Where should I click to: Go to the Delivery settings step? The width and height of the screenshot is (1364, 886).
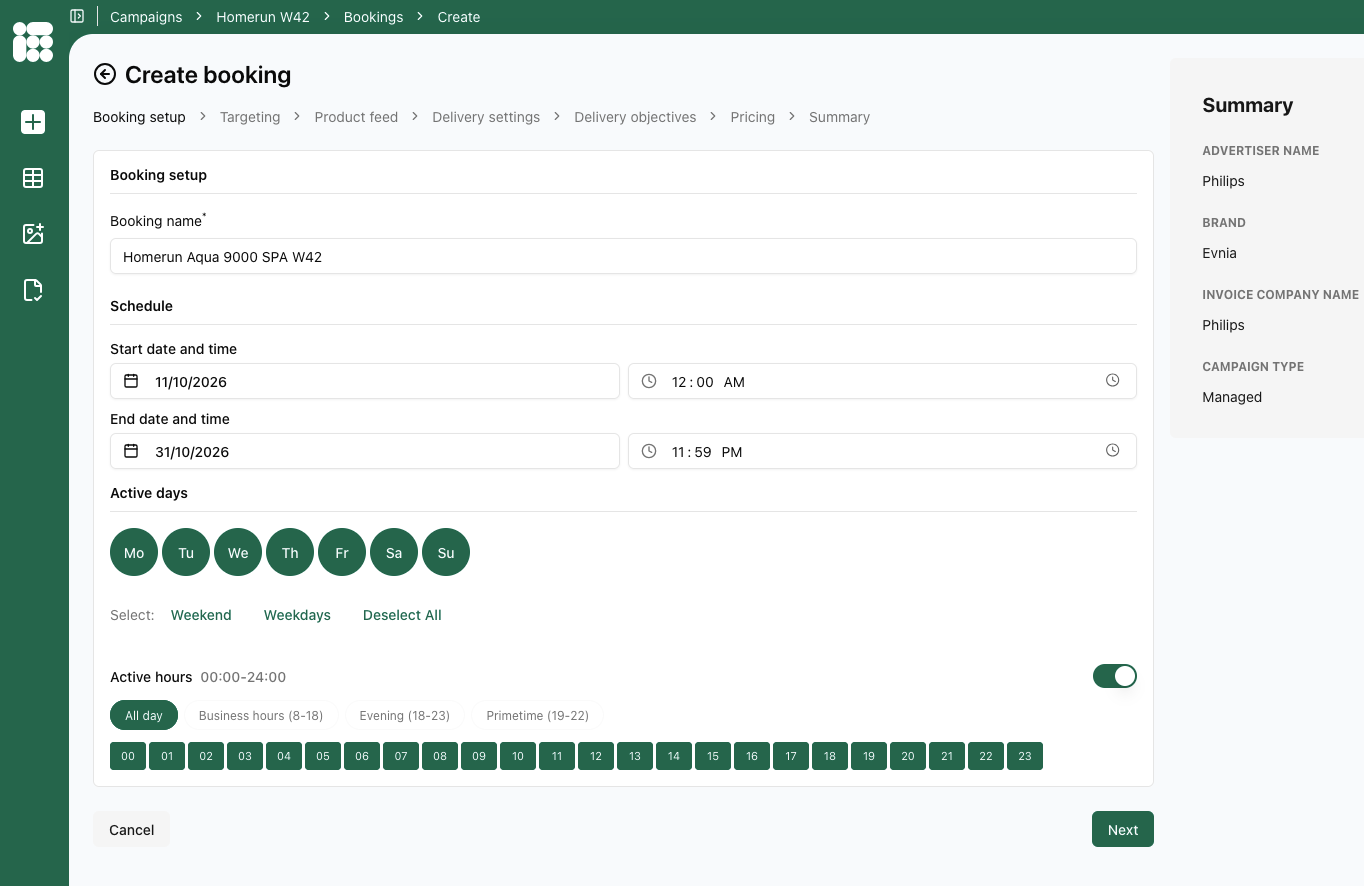click(x=486, y=117)
